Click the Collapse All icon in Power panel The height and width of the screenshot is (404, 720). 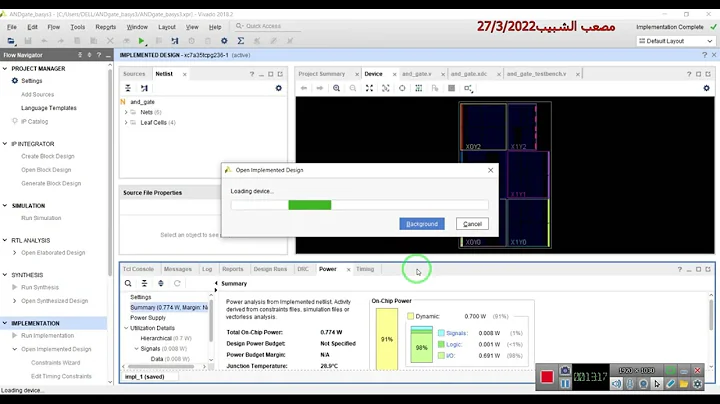tap(144, 283)
